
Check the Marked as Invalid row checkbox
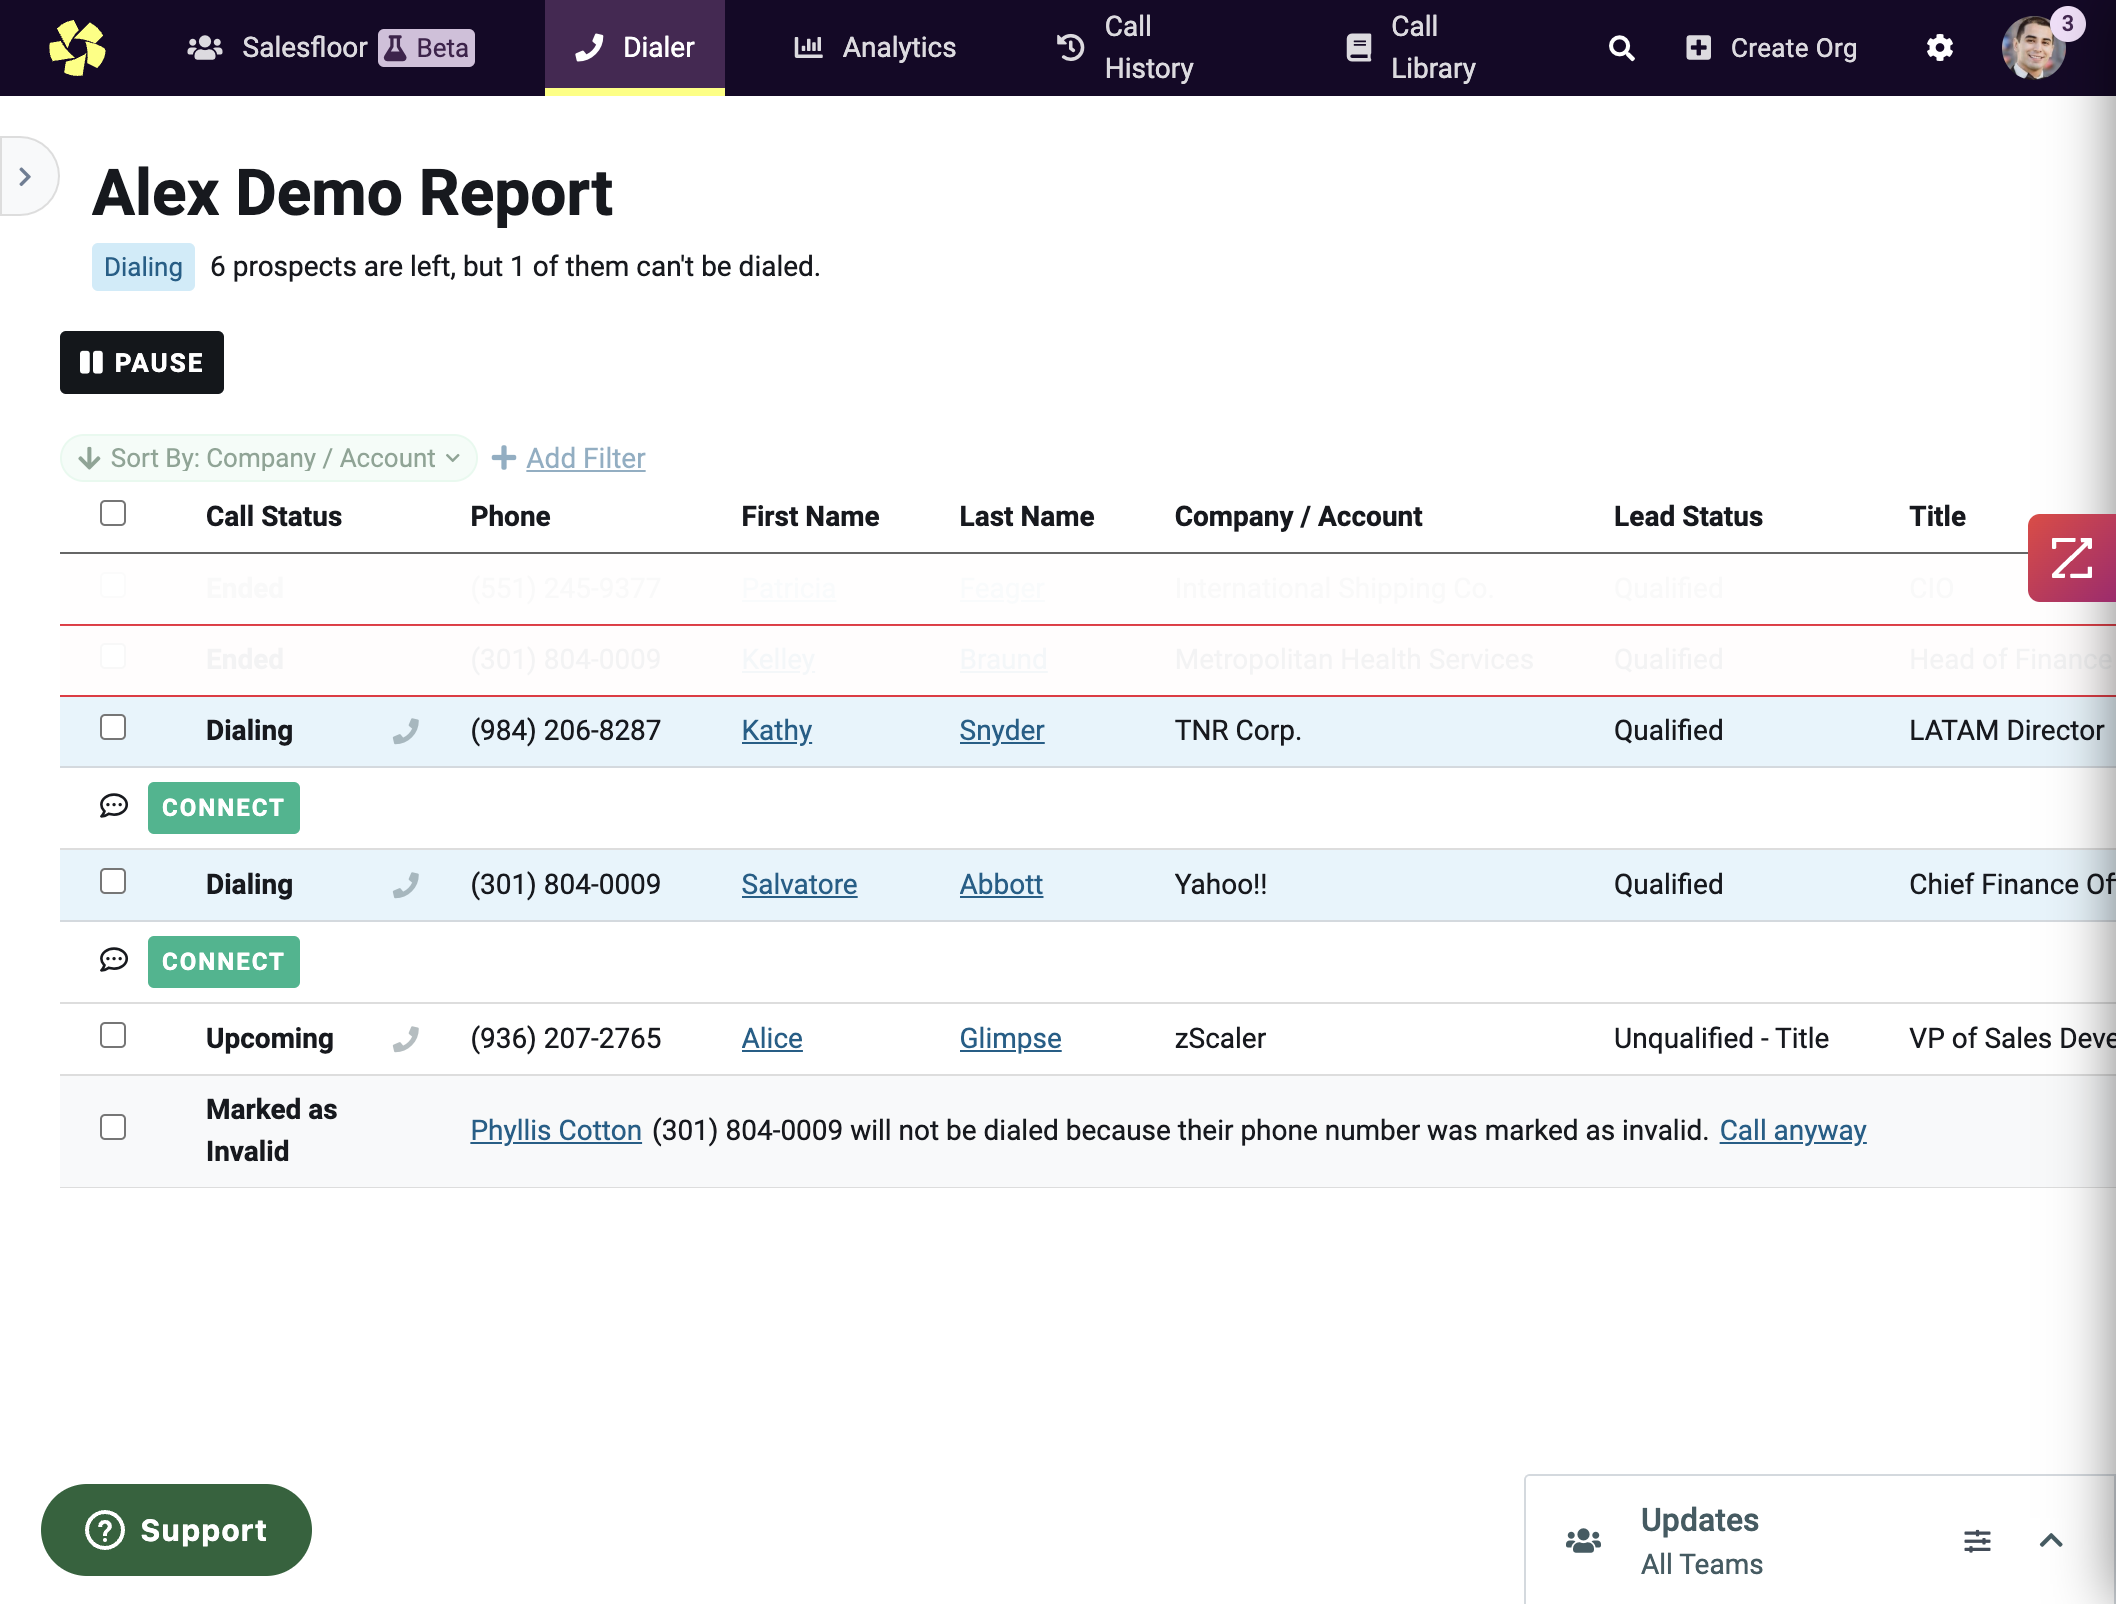point(113,1127)
